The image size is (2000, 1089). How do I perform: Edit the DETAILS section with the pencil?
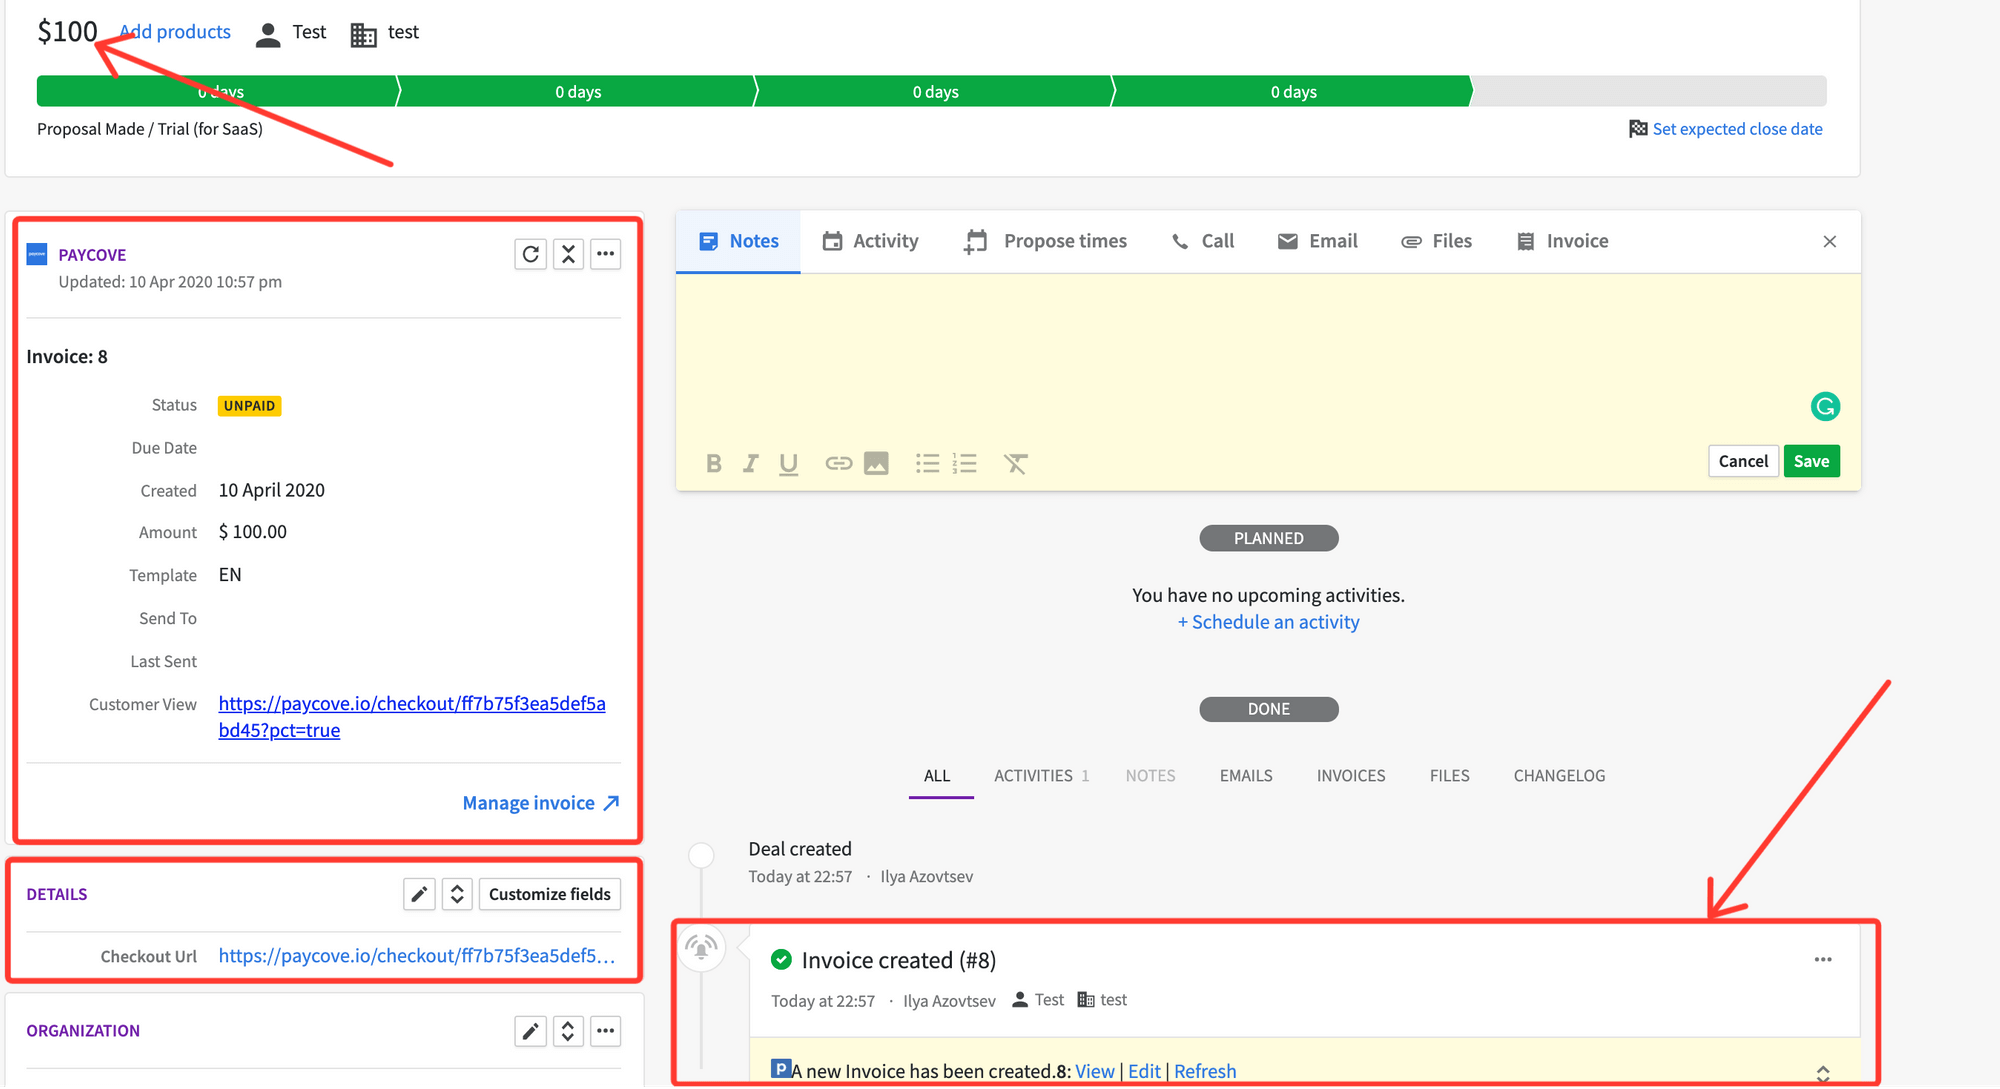pos(419,893)
